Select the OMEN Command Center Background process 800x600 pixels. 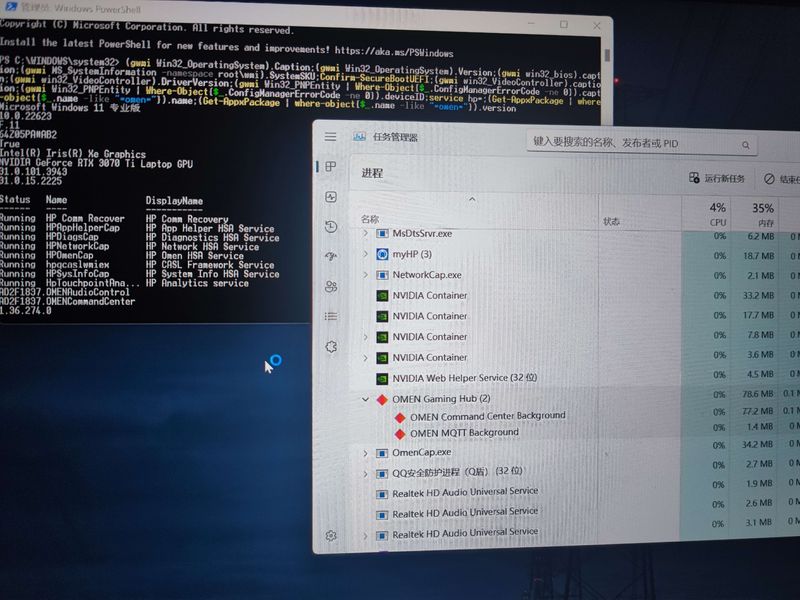pyautogui.click(x=487, y=416)
